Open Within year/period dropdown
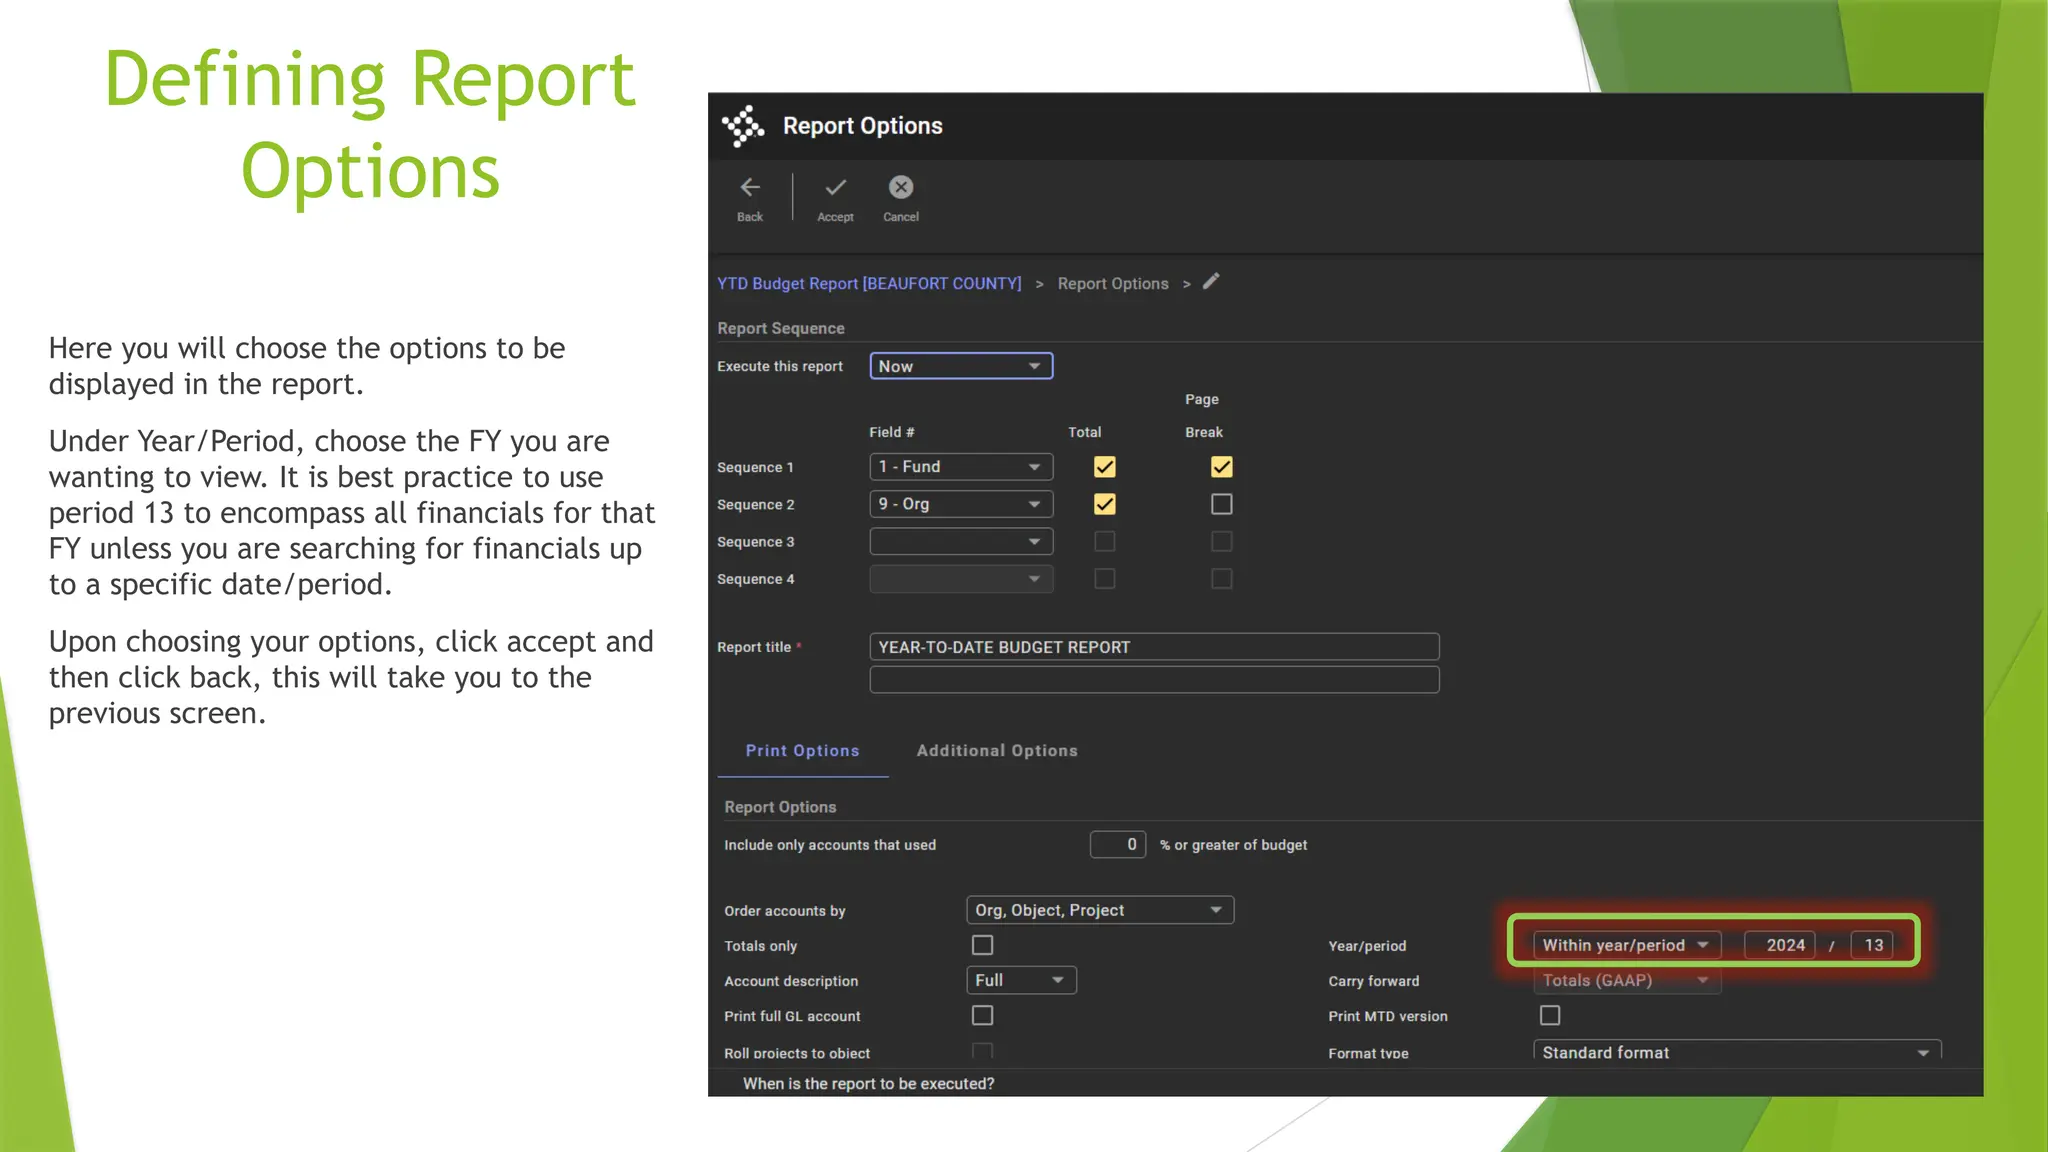 click(x=1625, y=945)
